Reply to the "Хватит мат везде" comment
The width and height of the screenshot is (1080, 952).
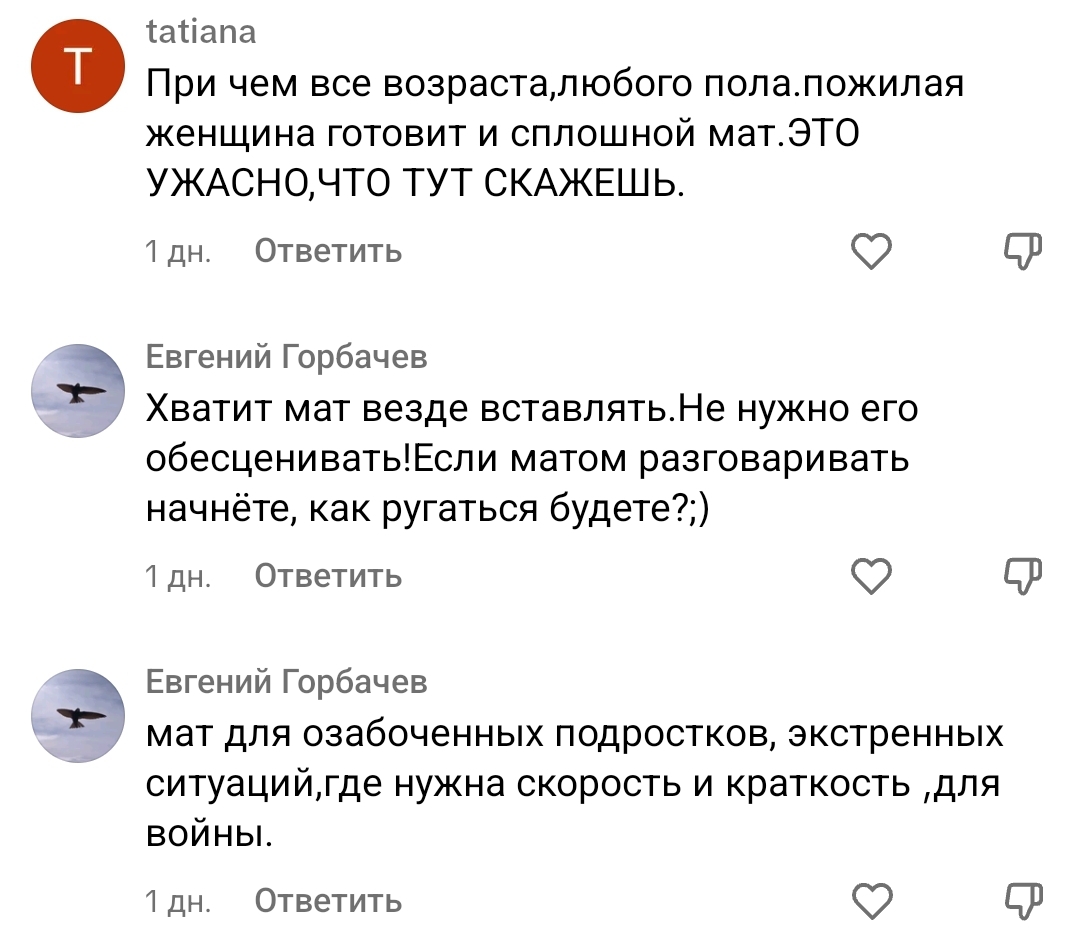pyautogui.click(x=328, y=576)
